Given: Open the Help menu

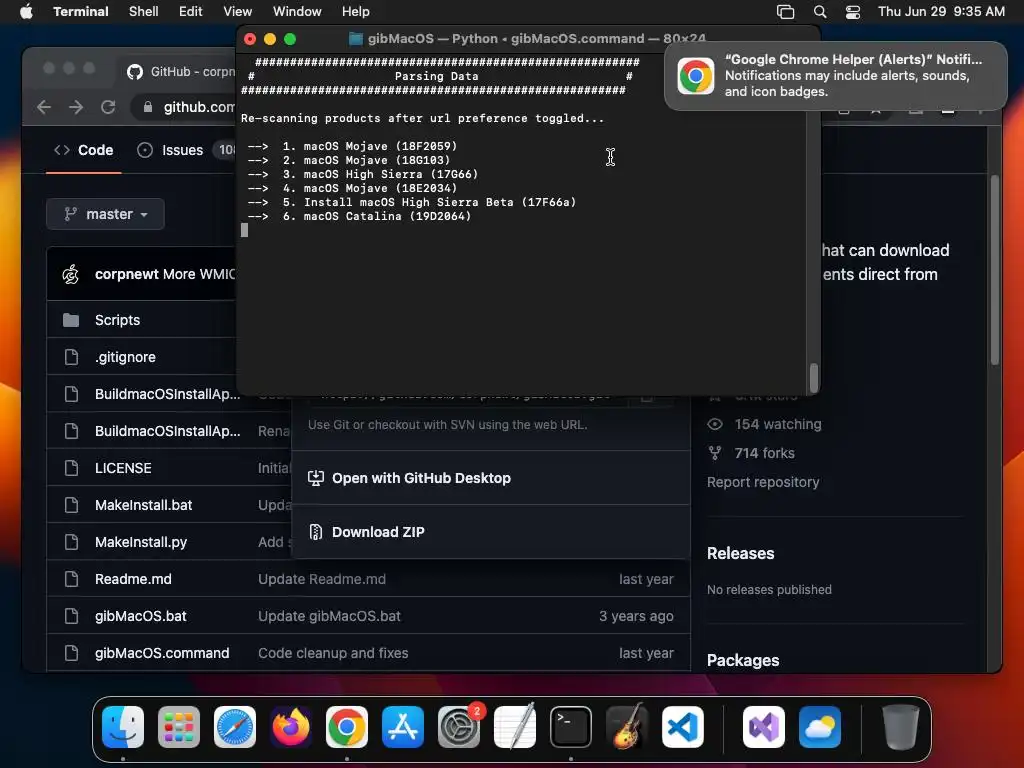Looking at the screenshot, I should (356, 11).
